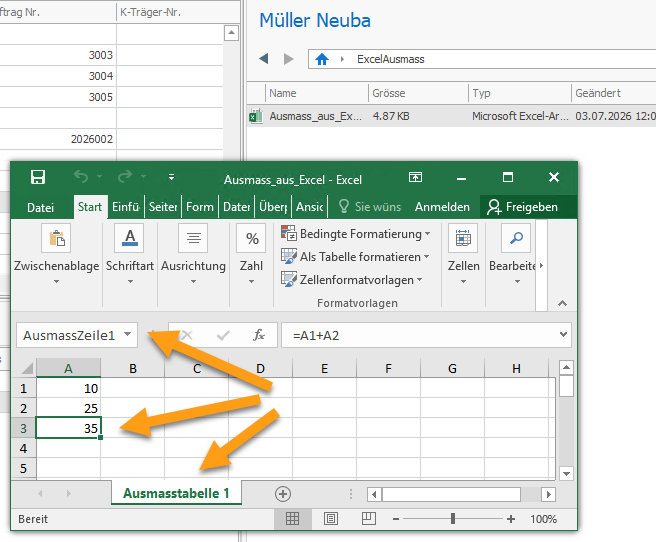Select the Ausmasstabelle 1 sheet tab
656x542 pixels.
coord(176,493)
